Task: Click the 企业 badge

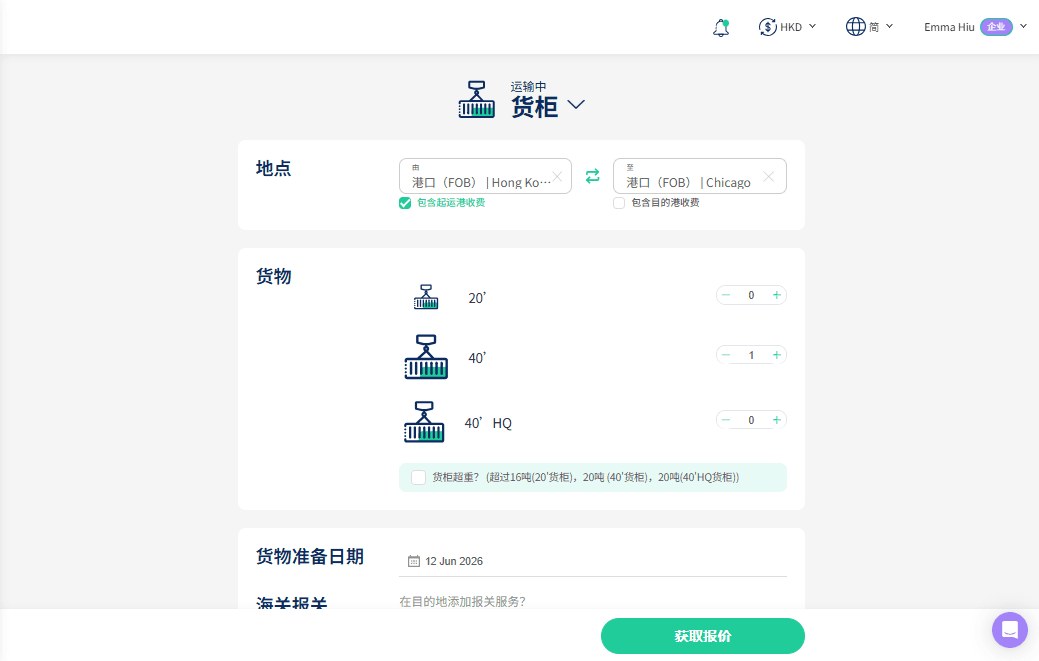Action: coord(996,26)
